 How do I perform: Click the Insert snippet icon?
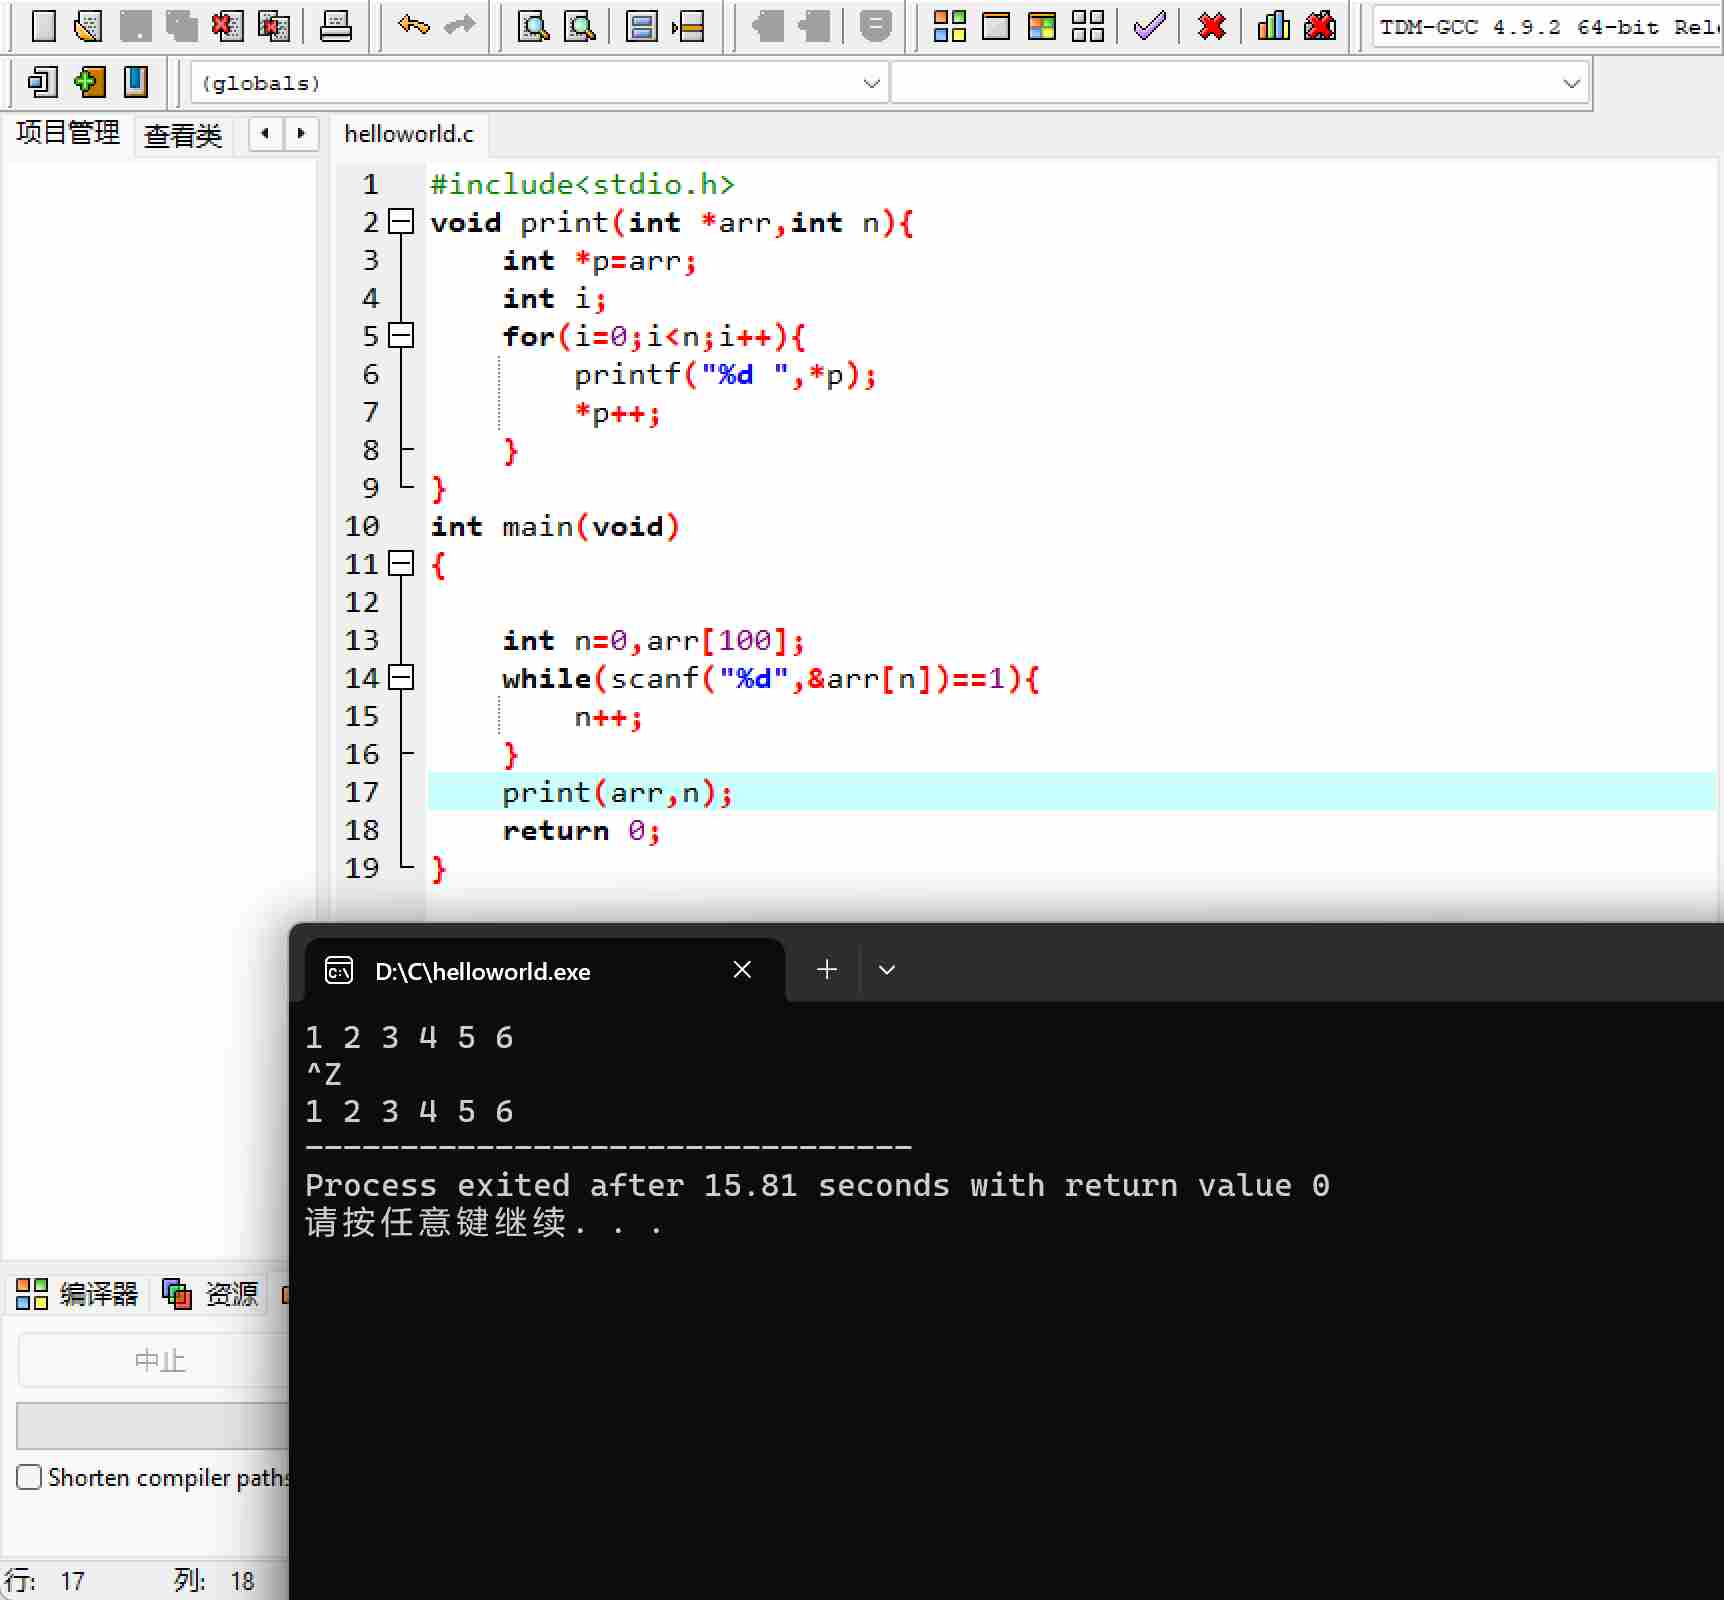click(x=42, y=82)
